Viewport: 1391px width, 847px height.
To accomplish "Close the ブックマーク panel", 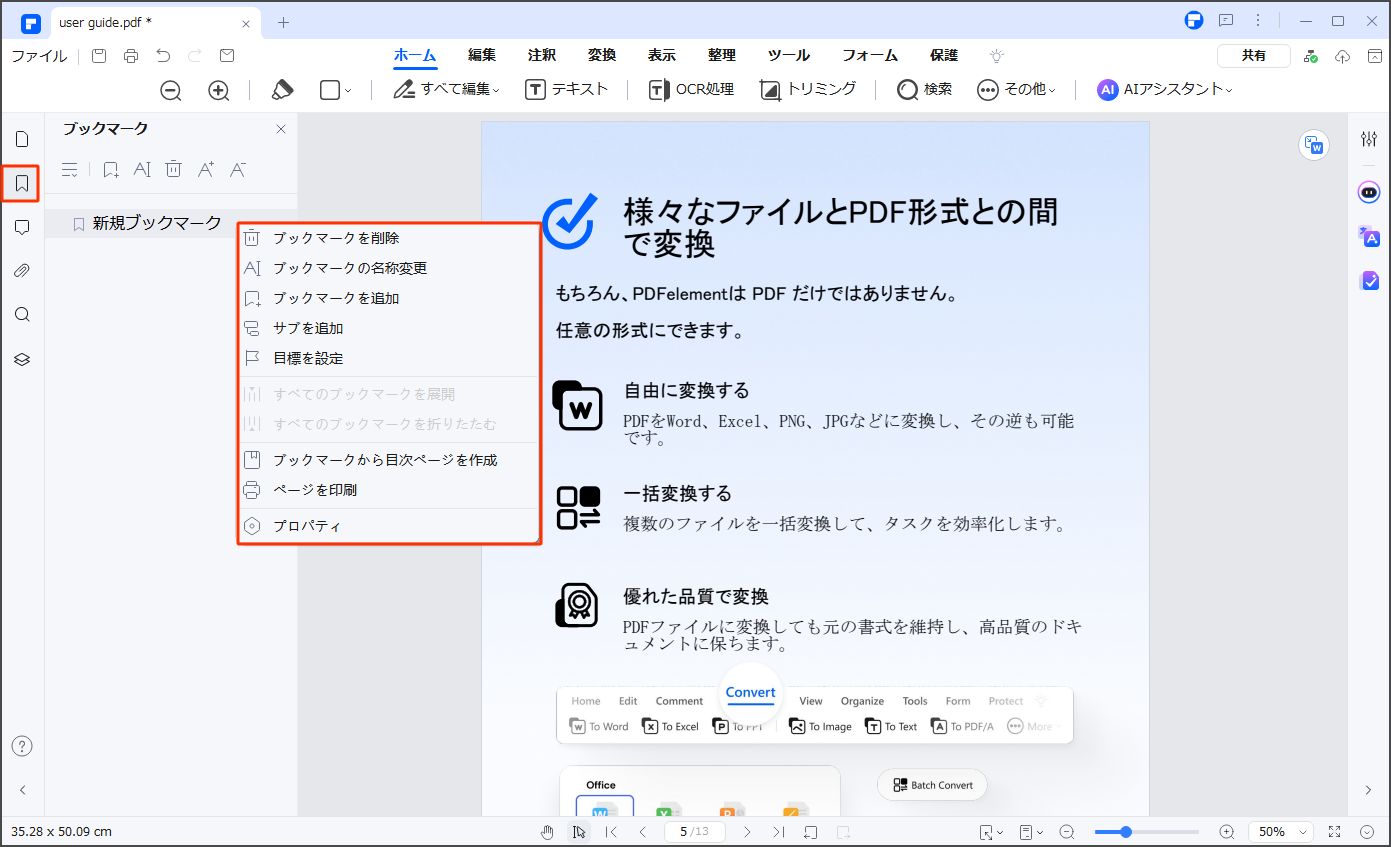I will coord(281,129).
